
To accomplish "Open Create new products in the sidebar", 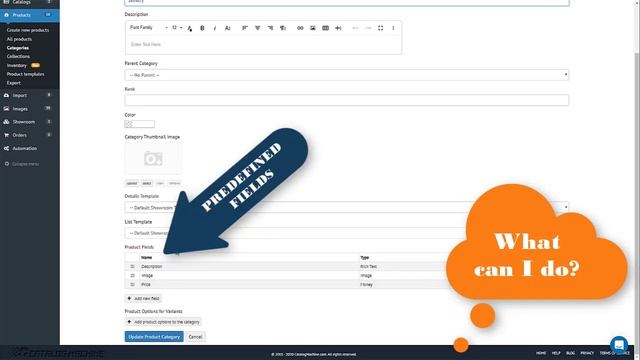I will (x=28, y=30).
